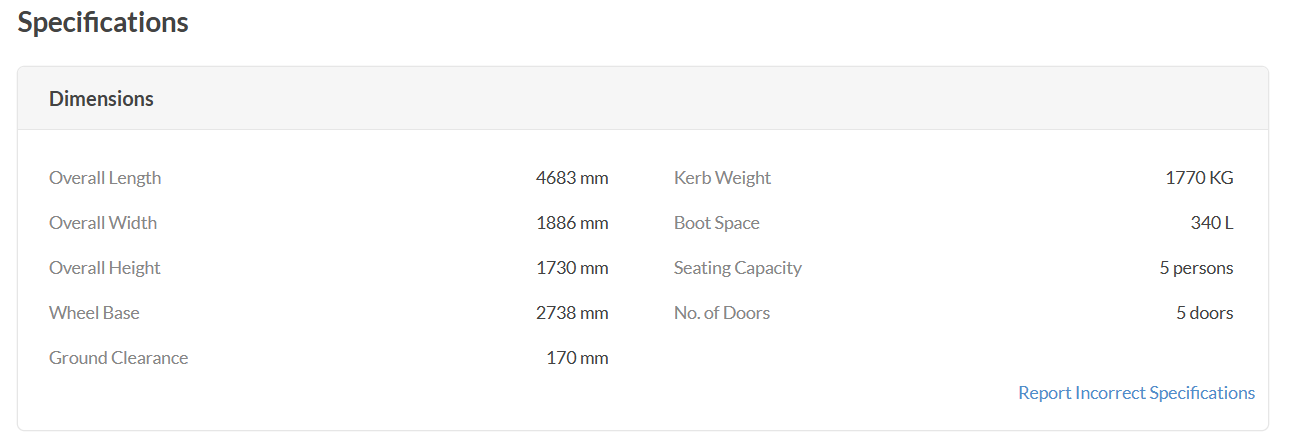Image resolution: width=1292 pixels, height=438 pixels.
Task: Click the 170 mm clearance value
Action: coord(577,358)
